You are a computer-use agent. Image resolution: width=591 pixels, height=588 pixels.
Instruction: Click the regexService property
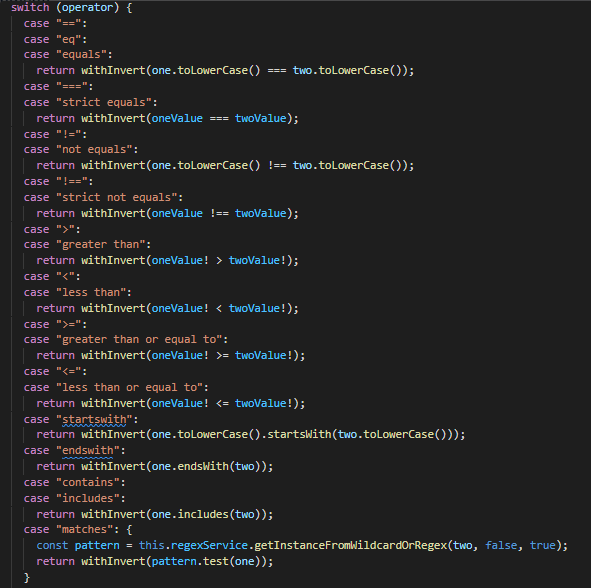(x=210, y=545)
